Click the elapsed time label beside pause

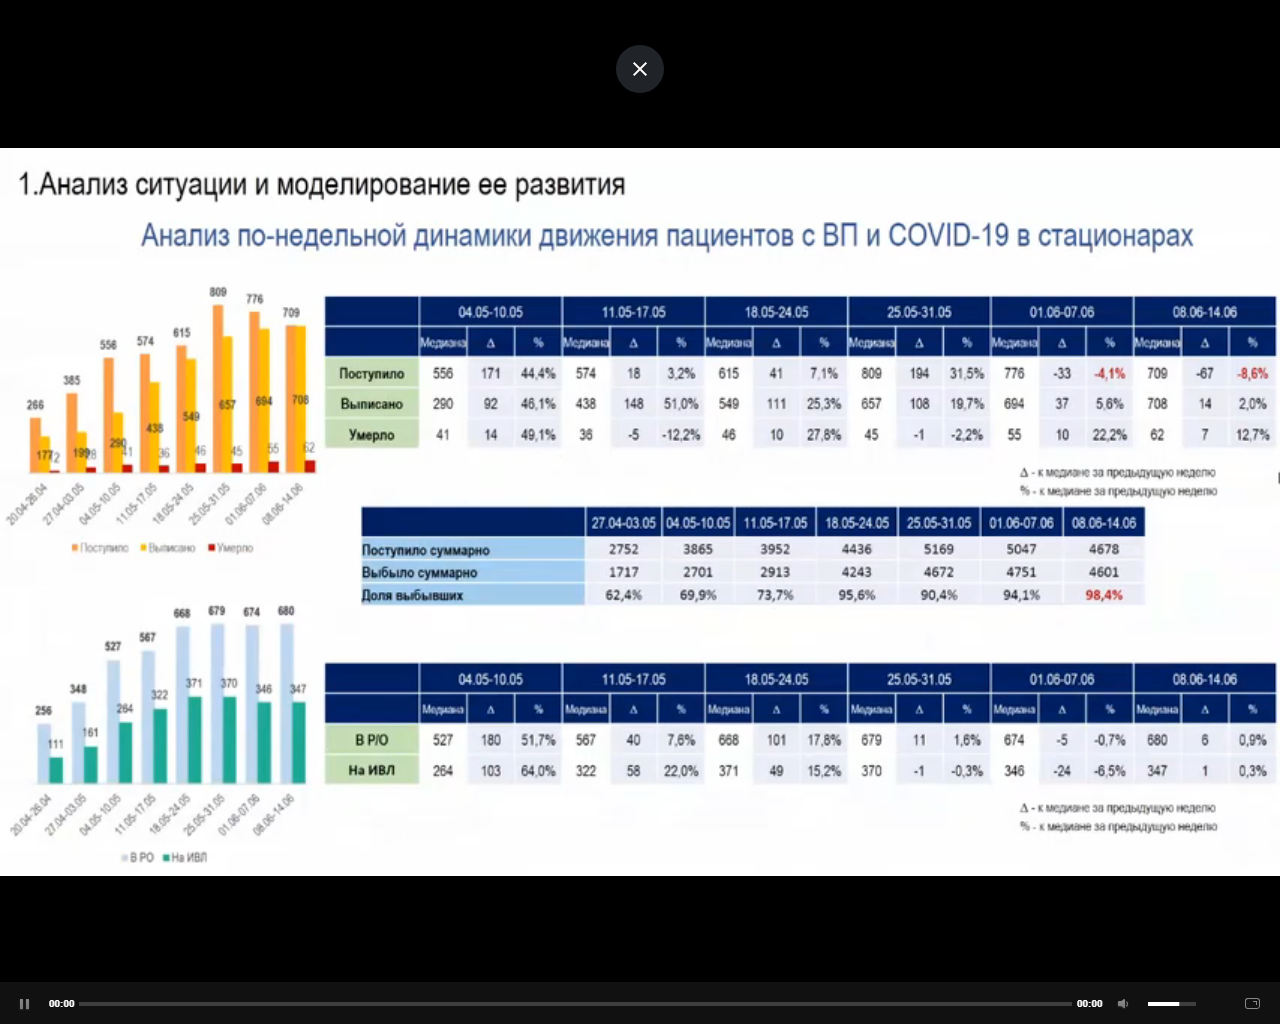62,1003
